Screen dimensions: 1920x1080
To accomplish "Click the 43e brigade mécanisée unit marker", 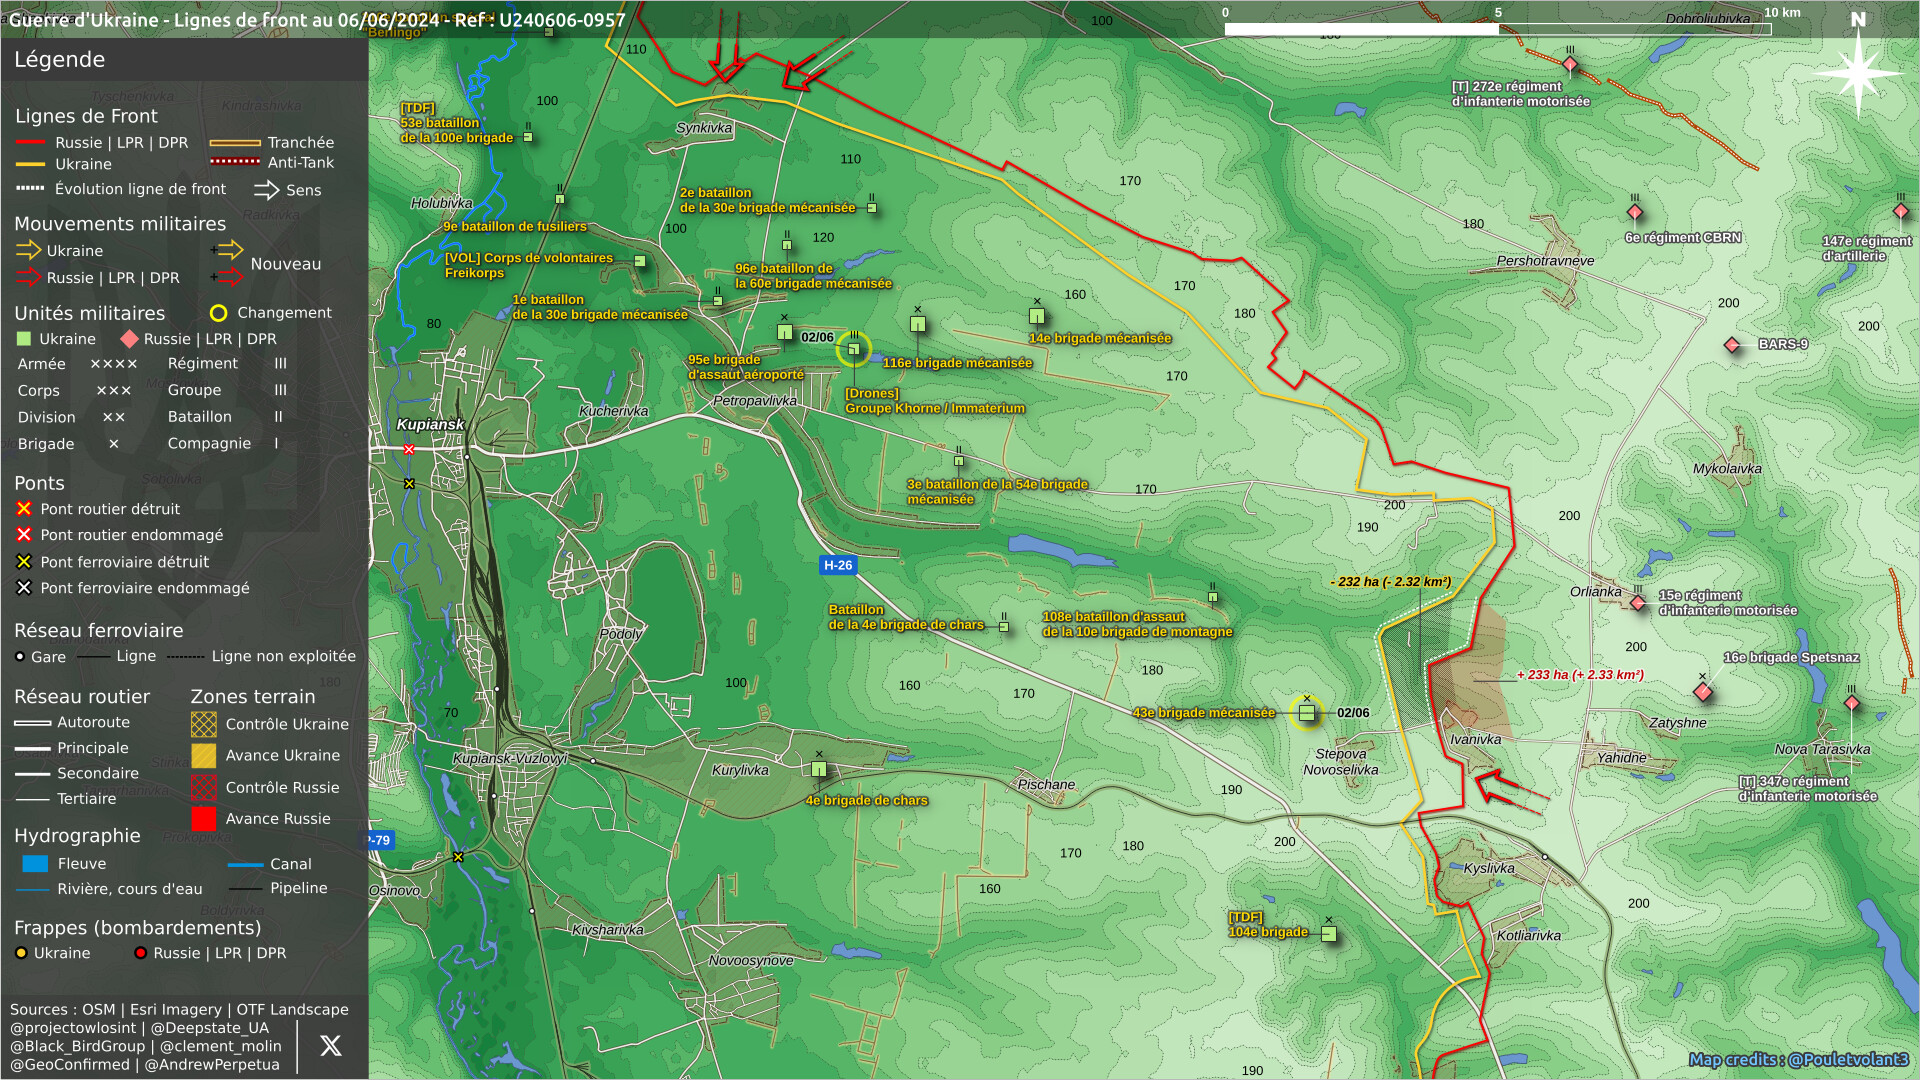I will pyautogui.click(x=1306, y=713).
